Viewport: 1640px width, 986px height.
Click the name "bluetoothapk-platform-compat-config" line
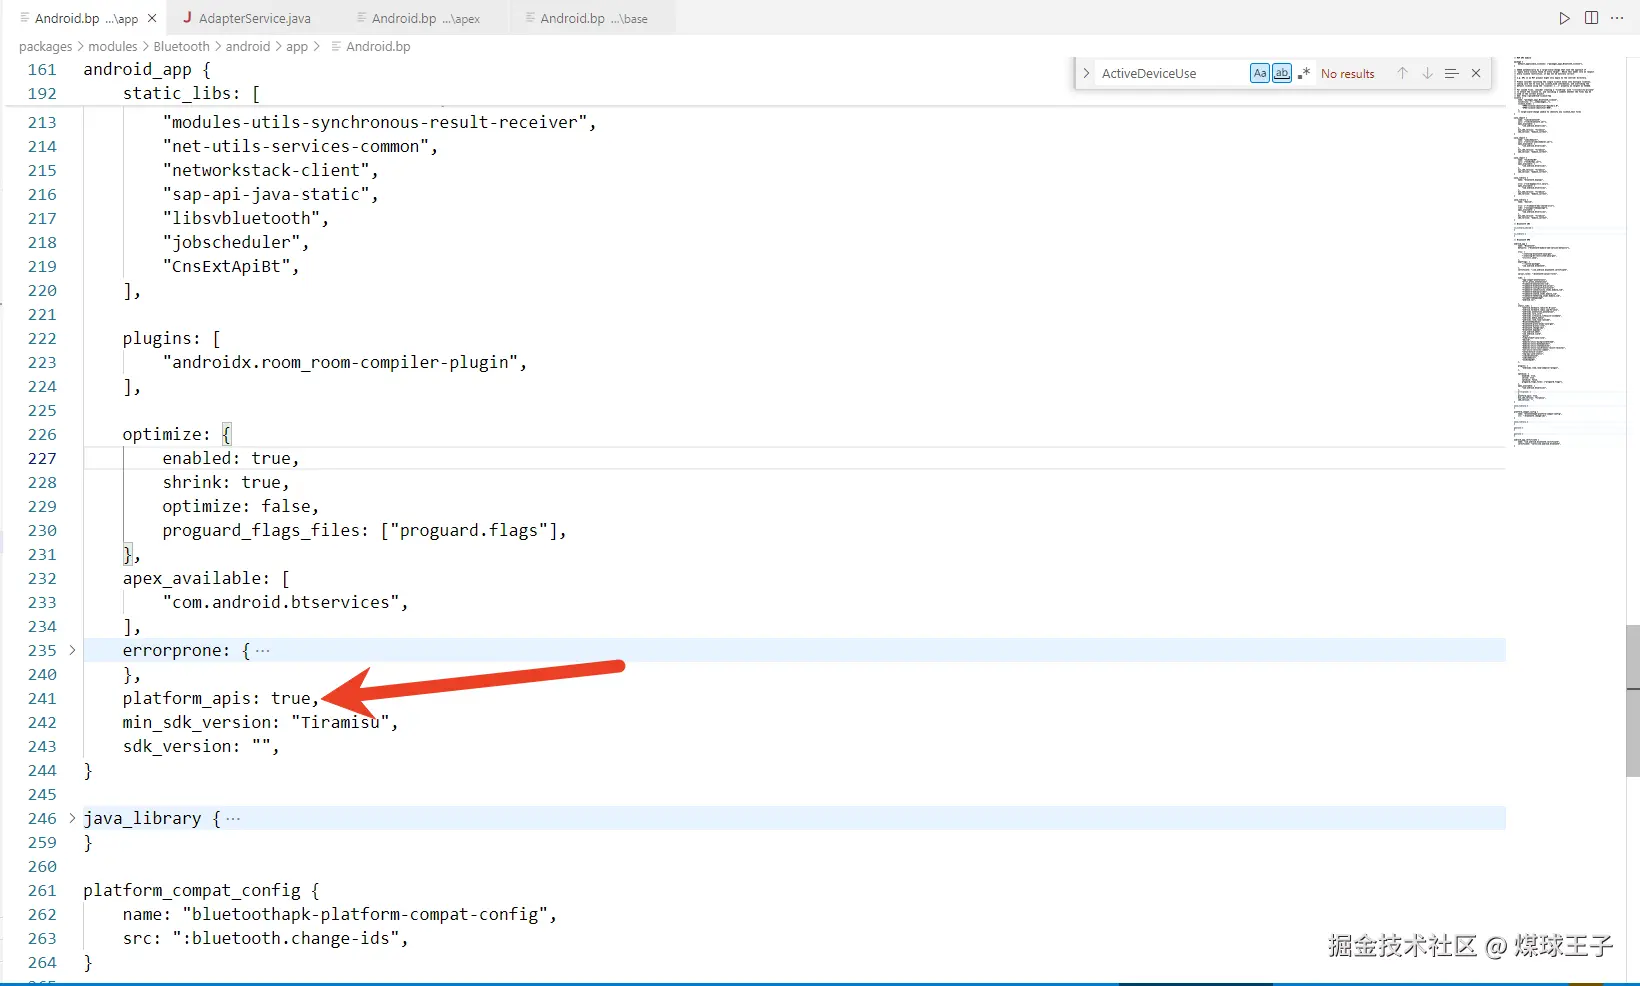[340, 914]
